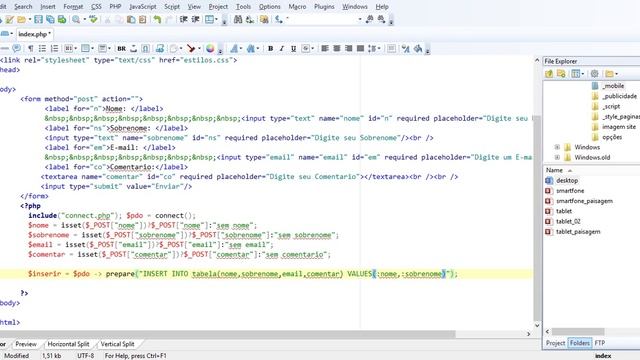Switch to the FTP panel tab
640x360 pixels.
click(600, 343)
